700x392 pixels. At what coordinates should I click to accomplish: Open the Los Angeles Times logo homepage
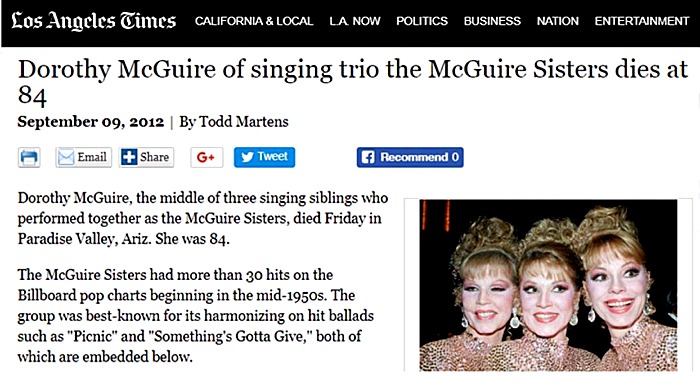pos(94,21)
